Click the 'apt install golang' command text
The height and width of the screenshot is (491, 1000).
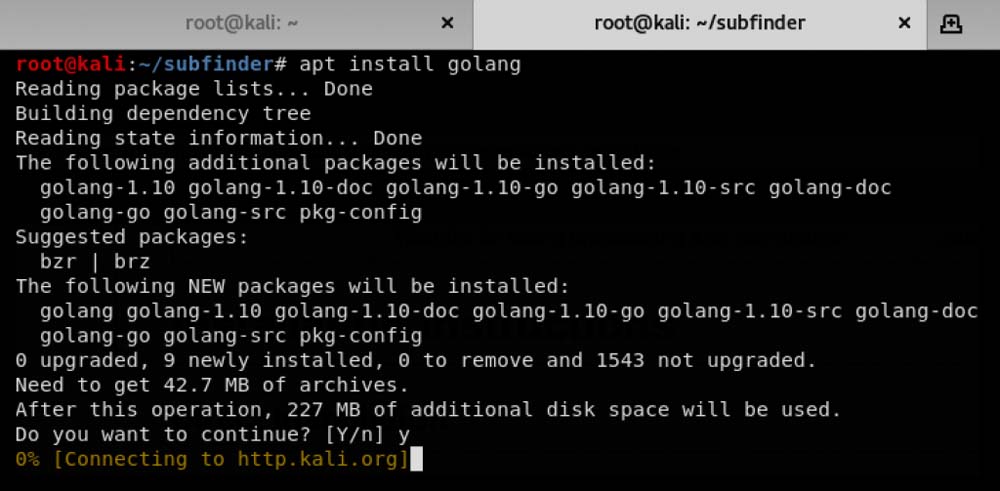pos(410,64)
